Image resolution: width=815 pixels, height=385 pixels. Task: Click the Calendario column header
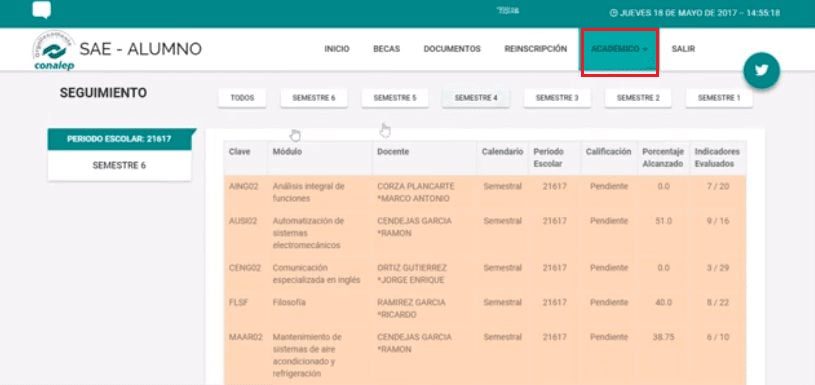(x=502, y=152)
